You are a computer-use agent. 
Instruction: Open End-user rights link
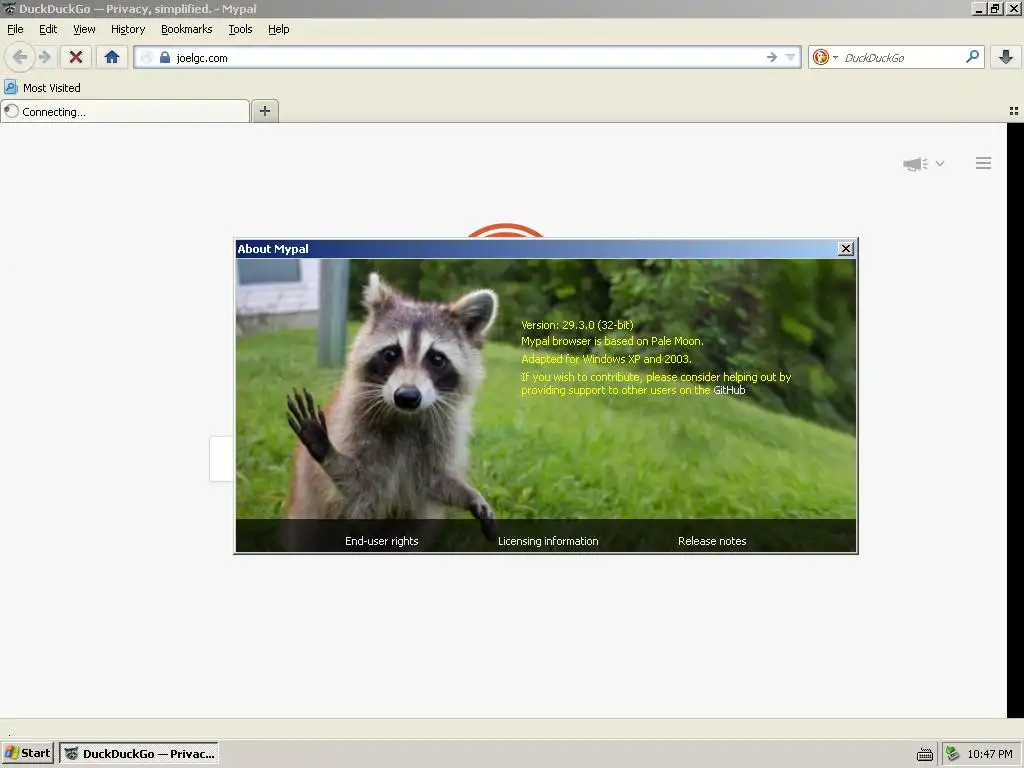point(381,541)
